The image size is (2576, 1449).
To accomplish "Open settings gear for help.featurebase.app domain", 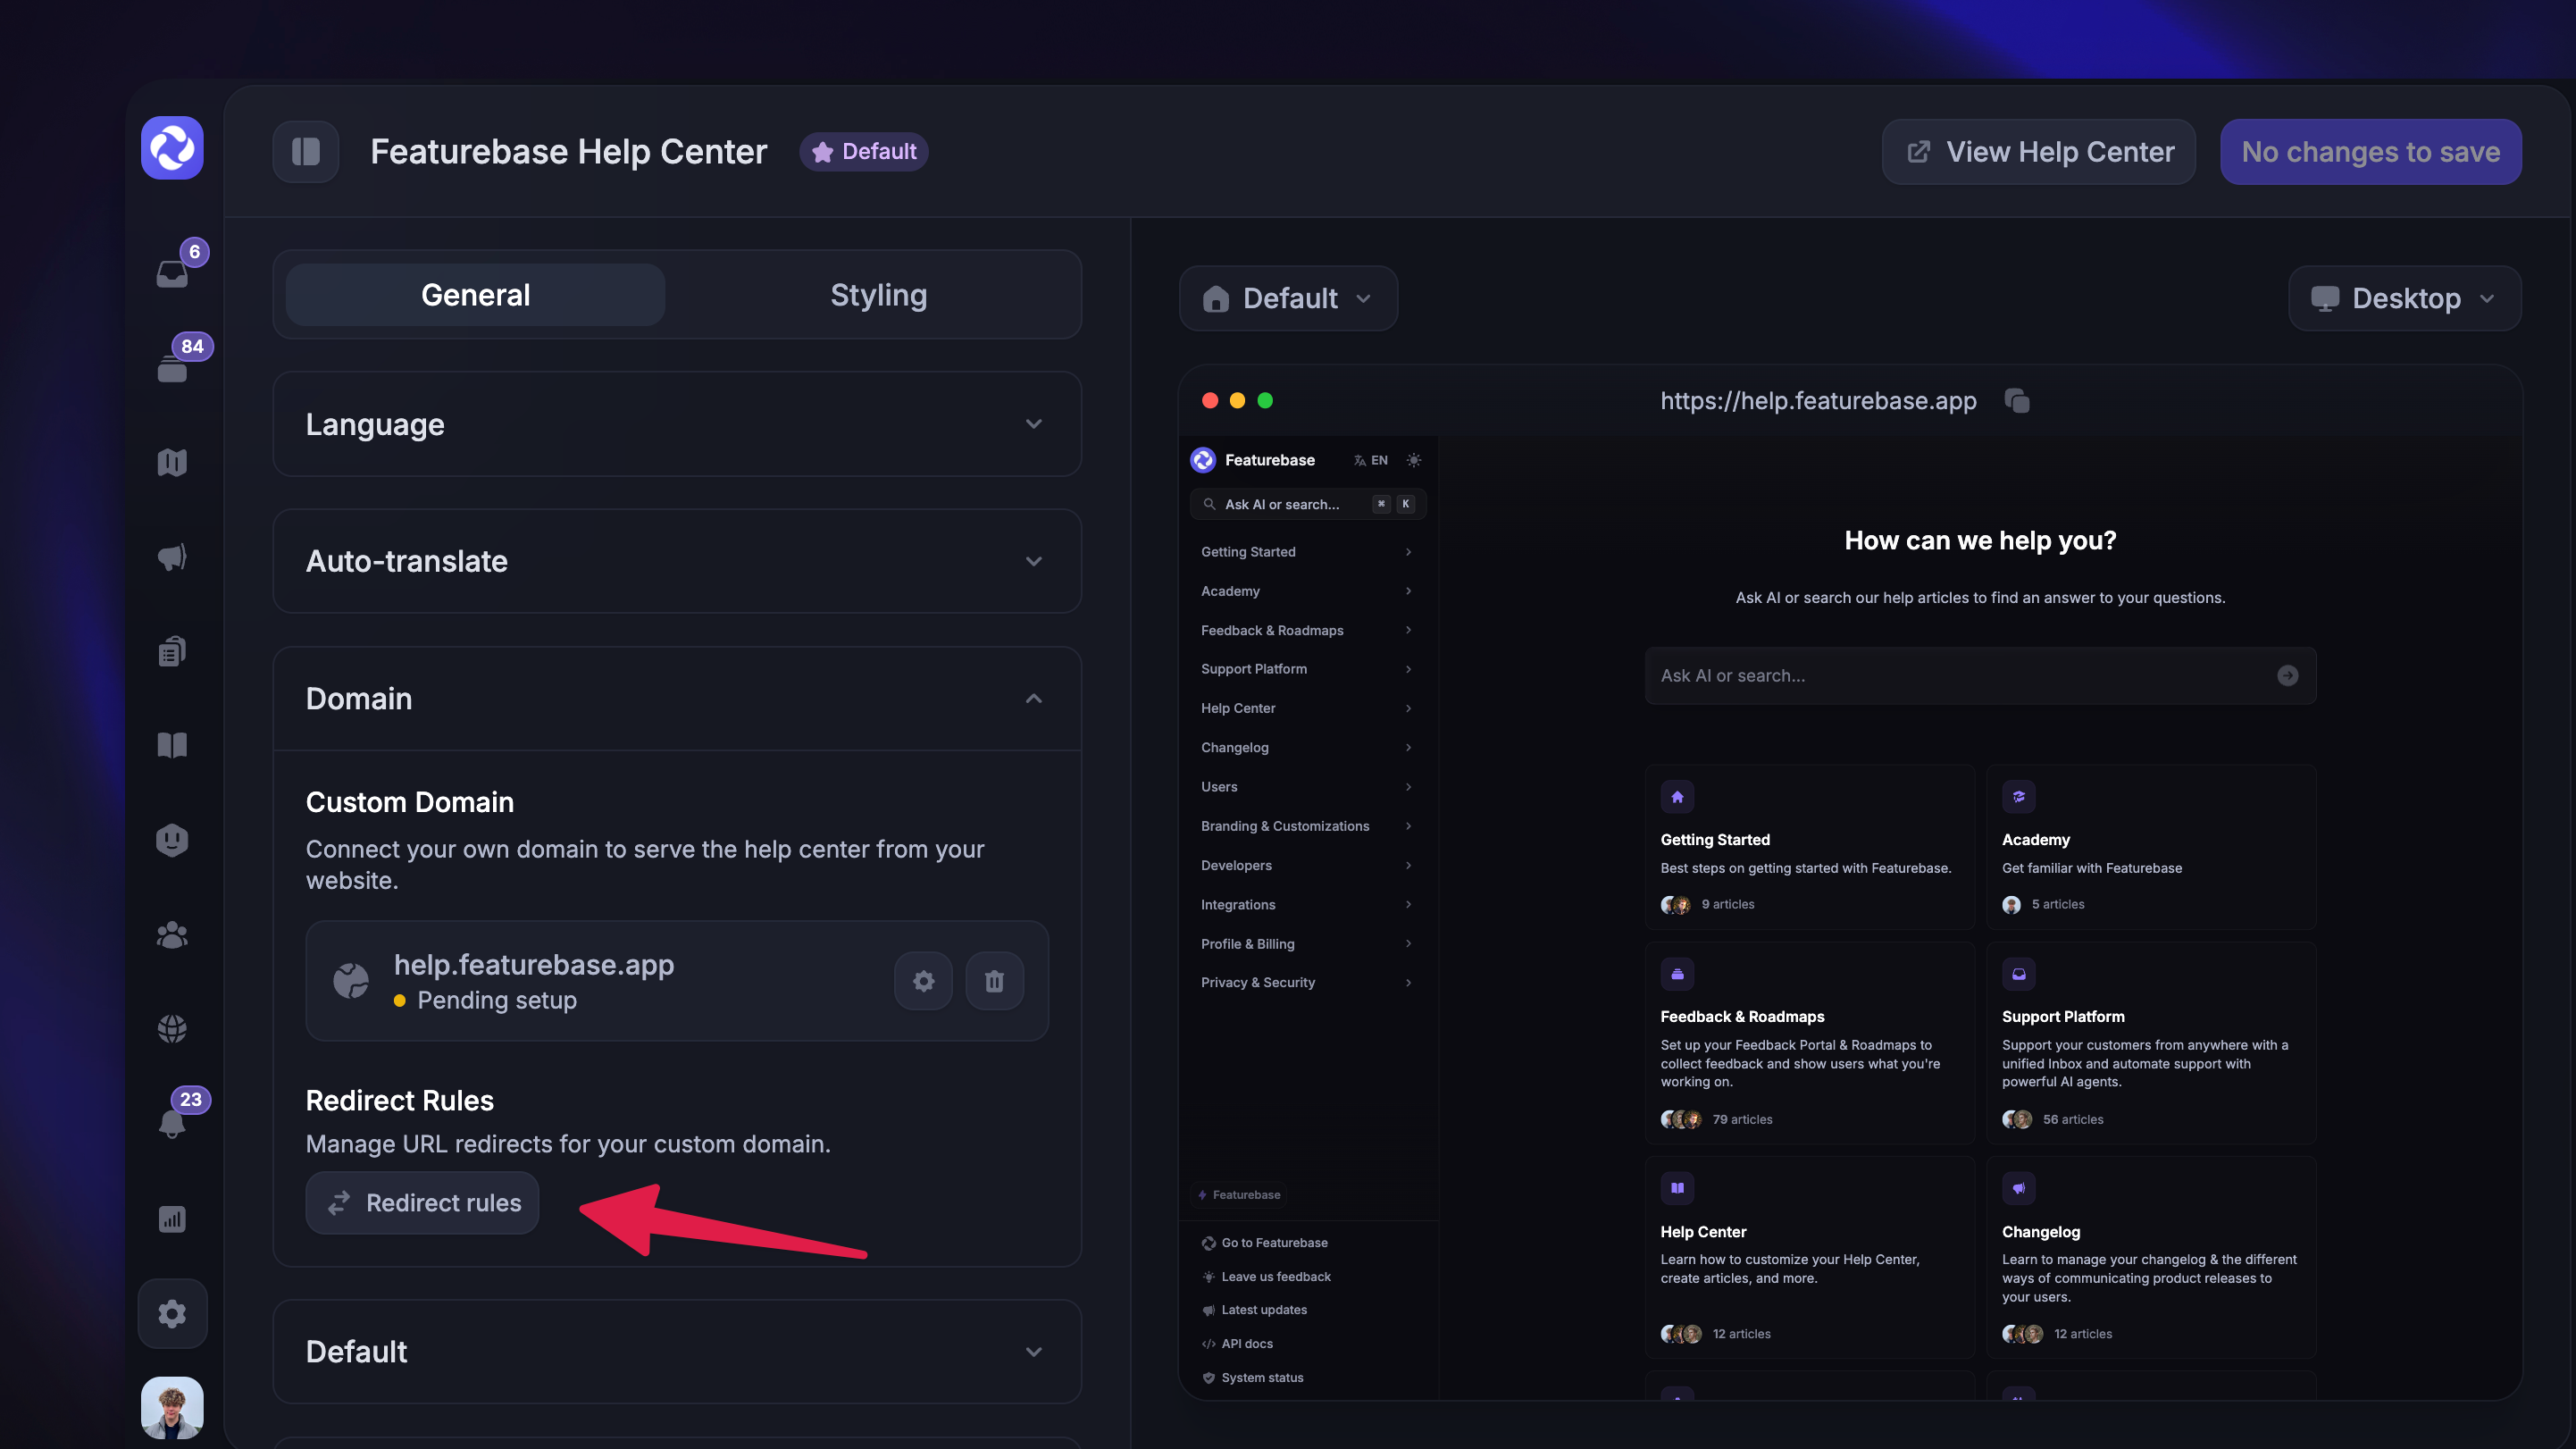I will click(923, 981).
